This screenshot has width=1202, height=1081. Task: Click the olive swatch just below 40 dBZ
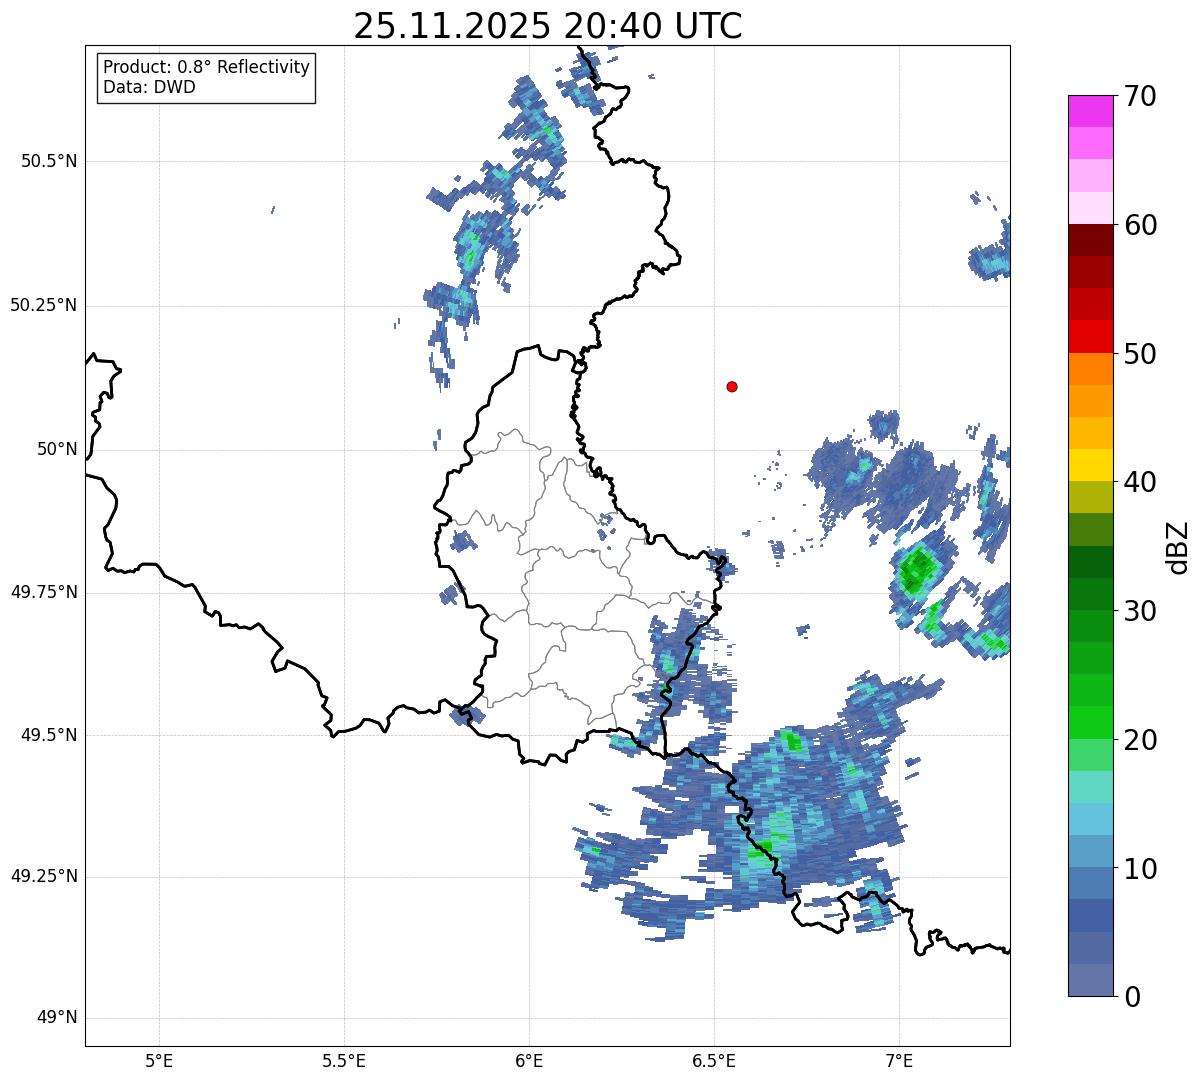click(x=1091, y=497)
